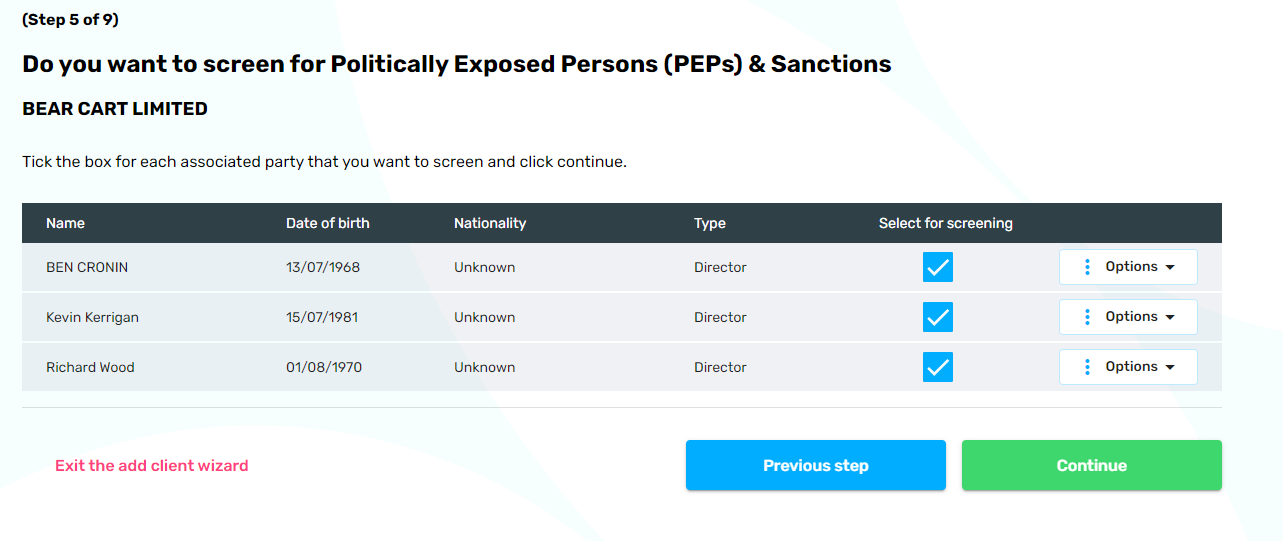Select the Richard Wood name cell

(90, 367)
